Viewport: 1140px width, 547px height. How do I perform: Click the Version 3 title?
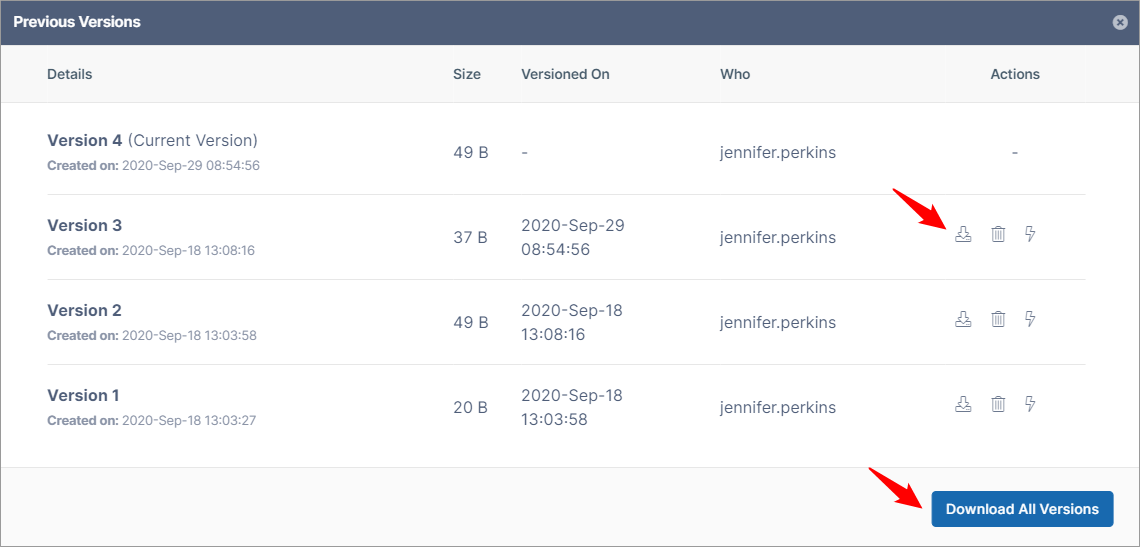click(85, 225)
